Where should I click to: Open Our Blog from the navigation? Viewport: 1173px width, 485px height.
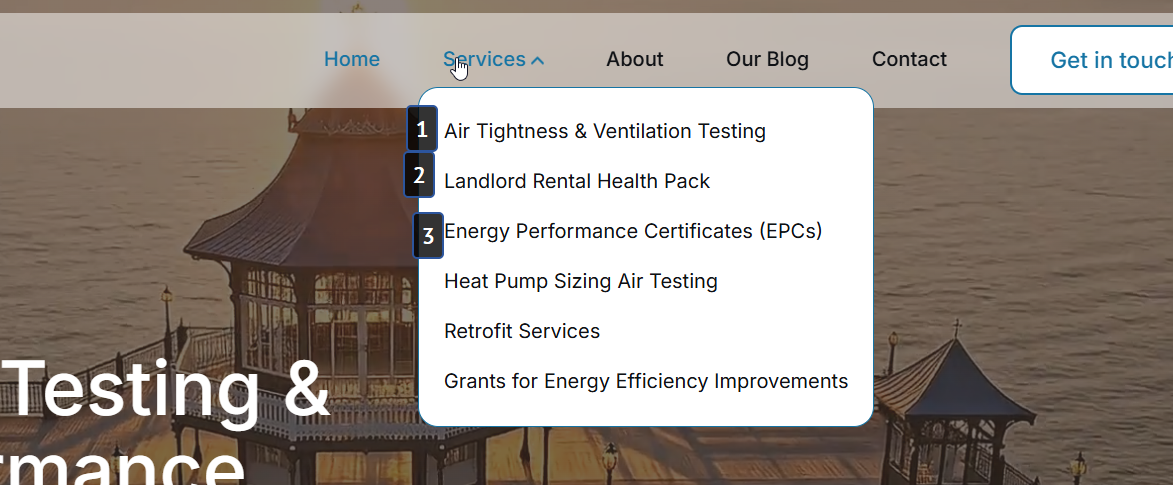coord(767,60)
